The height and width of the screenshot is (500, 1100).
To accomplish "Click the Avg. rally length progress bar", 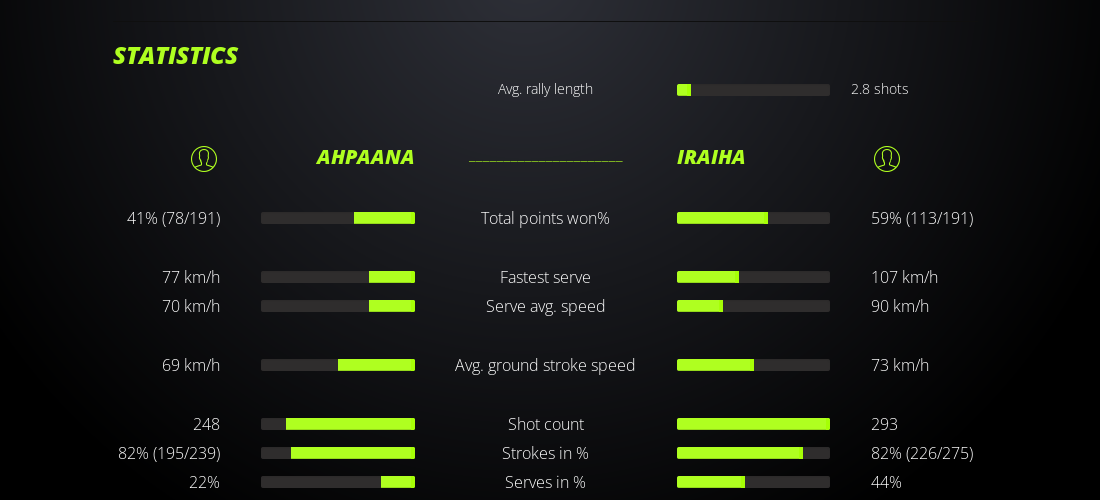I will [753, 90].
